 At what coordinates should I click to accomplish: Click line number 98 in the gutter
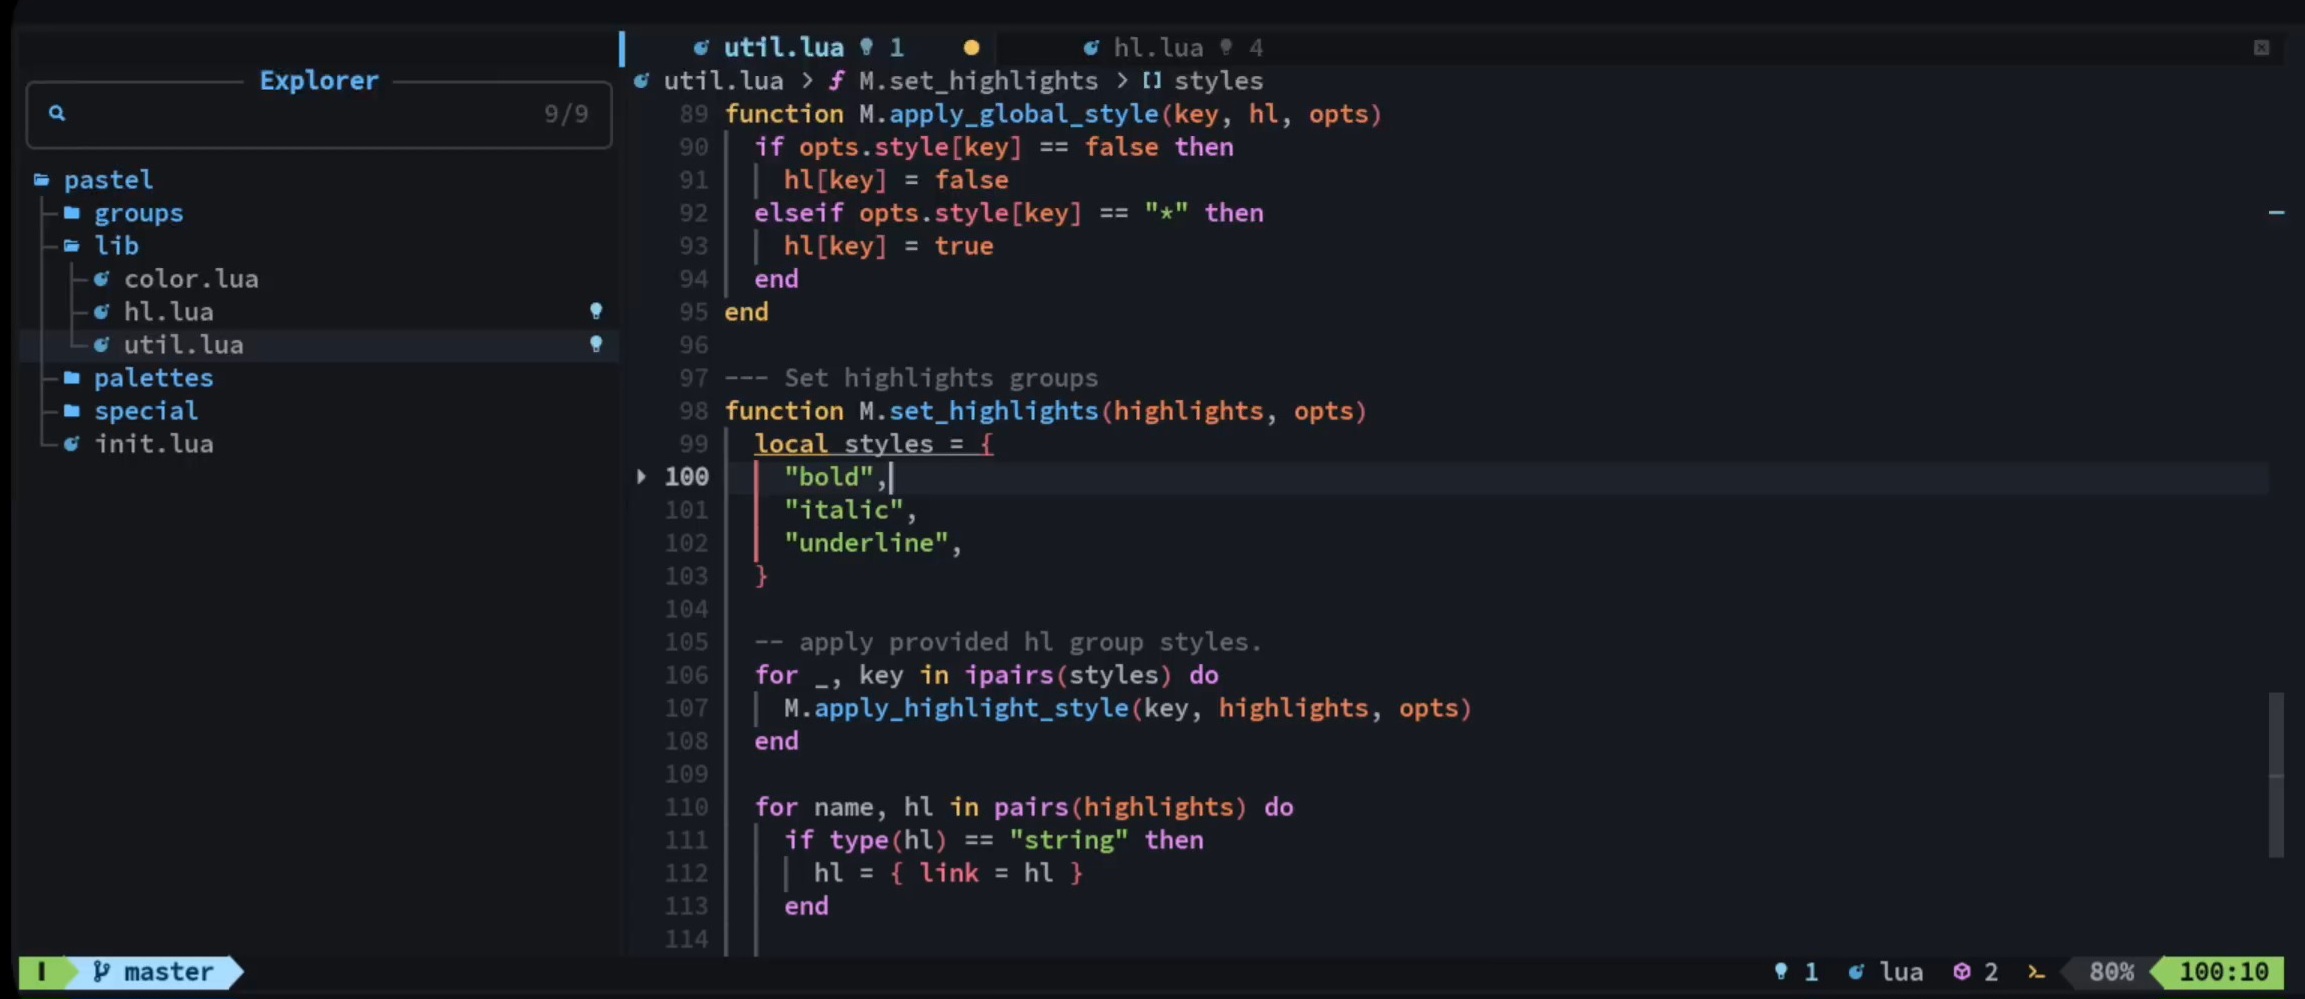693,411
